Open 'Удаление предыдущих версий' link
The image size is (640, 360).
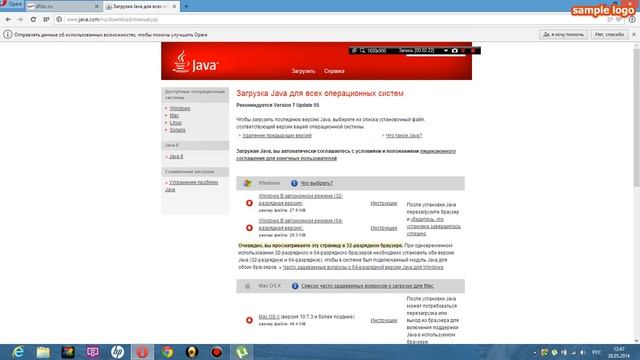pos(277,136)
